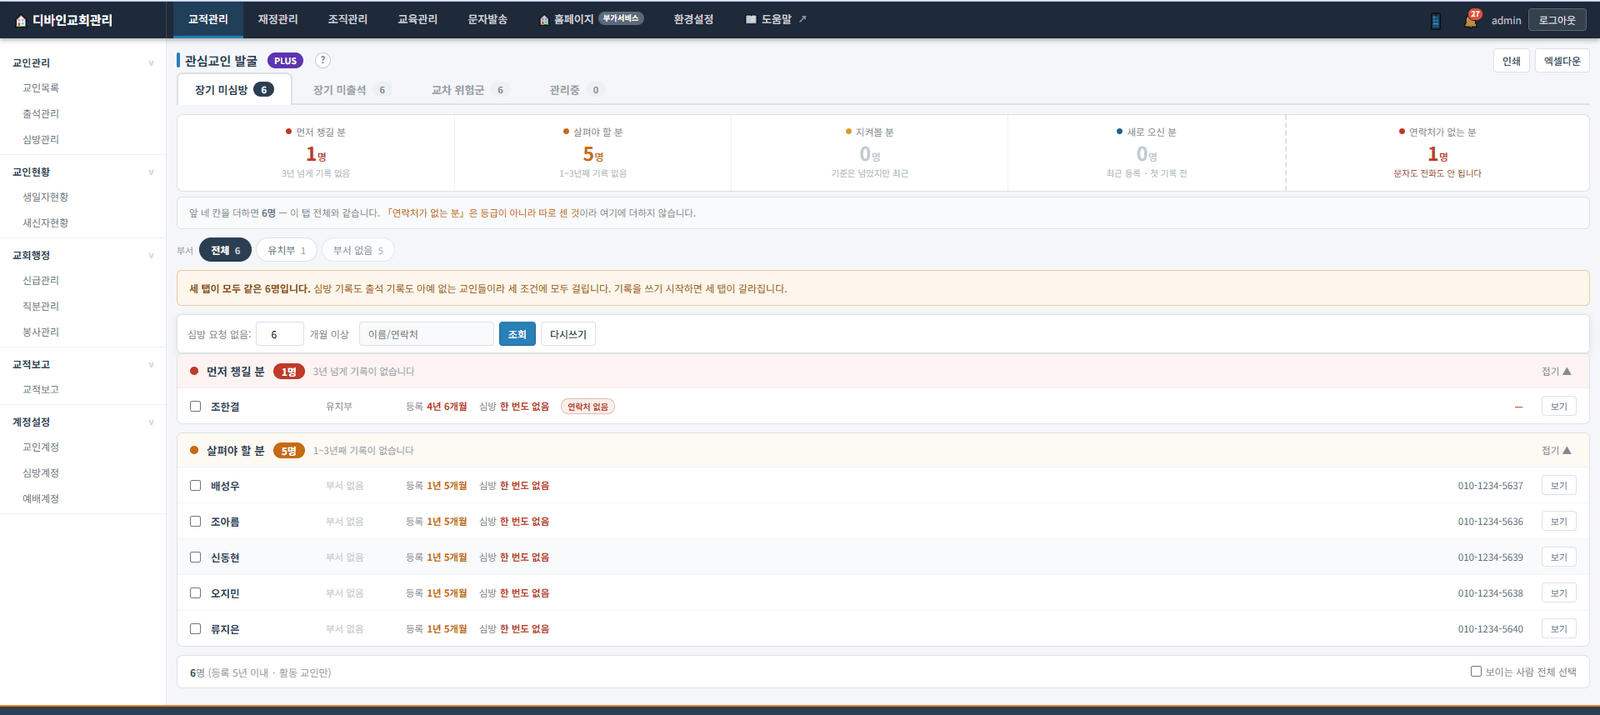Click the 인쇄 print button
This screenshot has height=715, width=1600.
click(x=1511, y=61)
